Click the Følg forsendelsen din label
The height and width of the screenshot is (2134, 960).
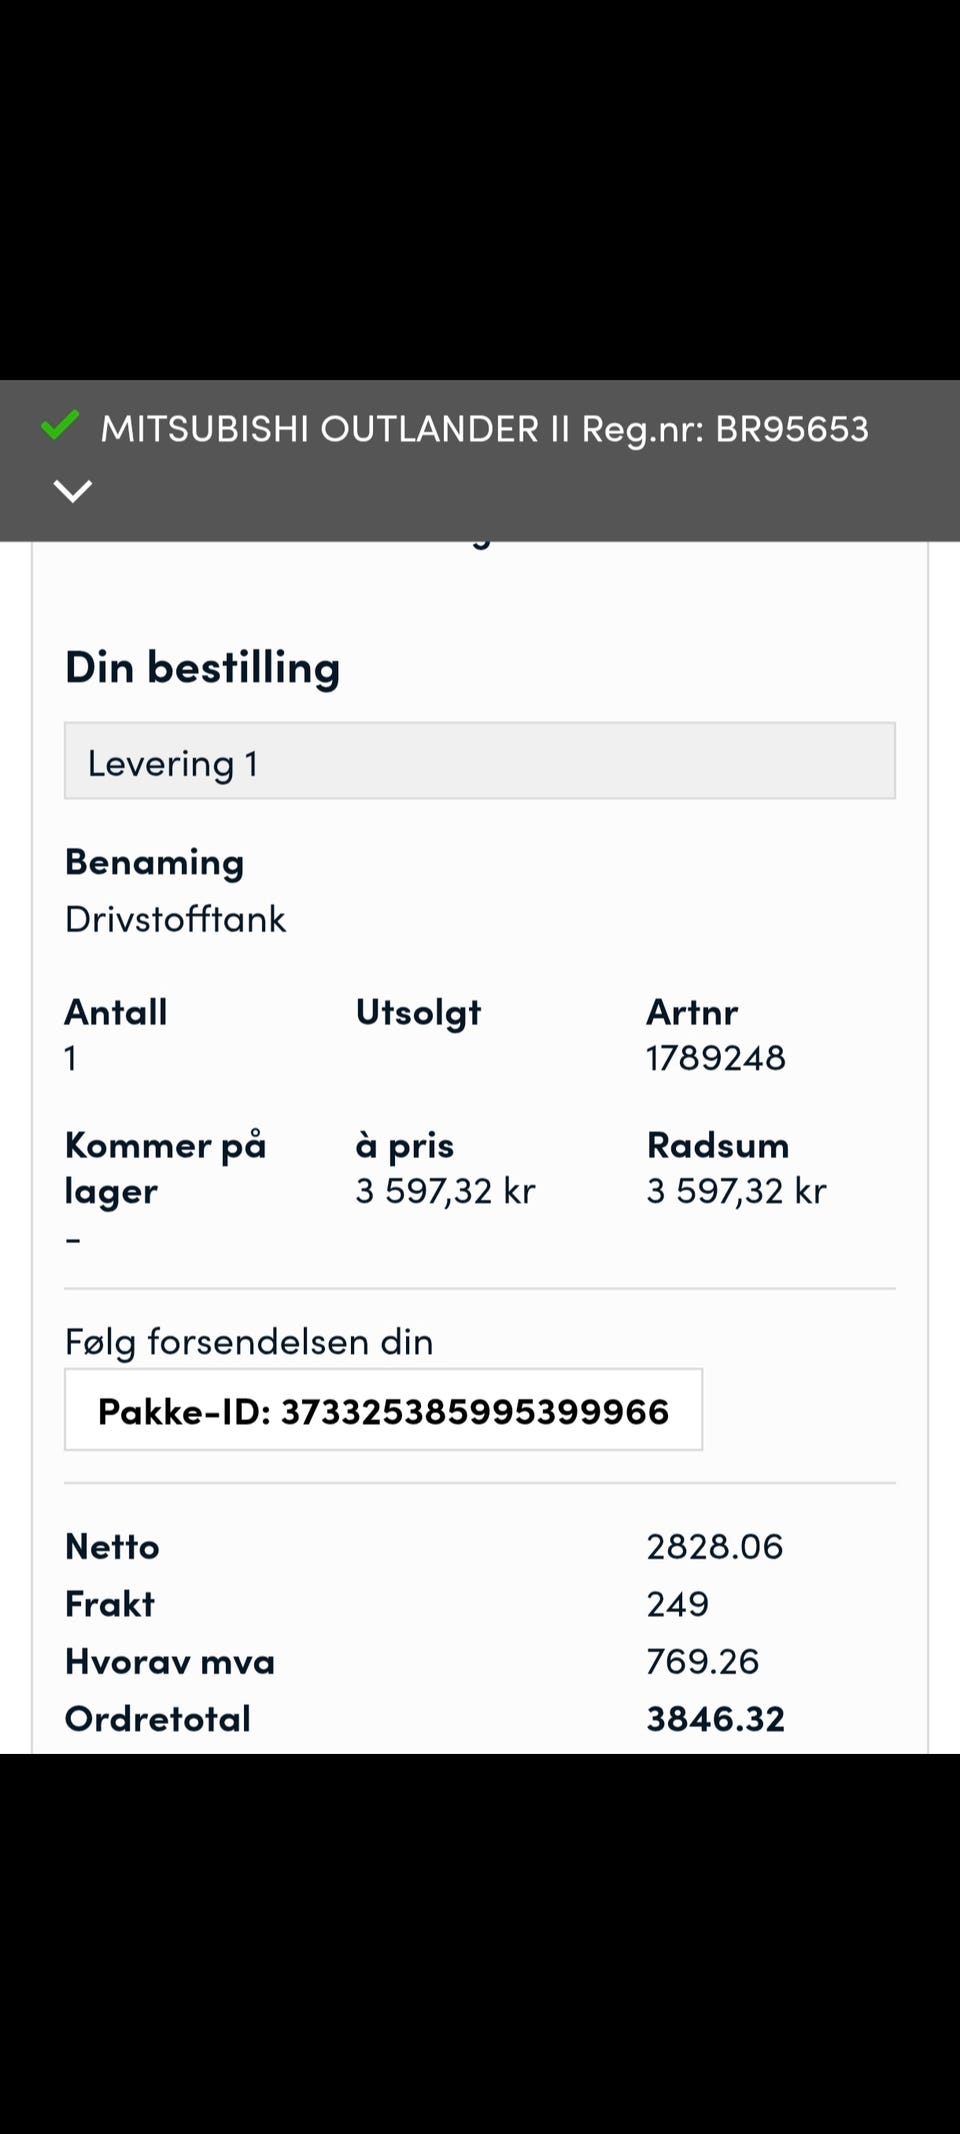click(x=249, y=1342)
